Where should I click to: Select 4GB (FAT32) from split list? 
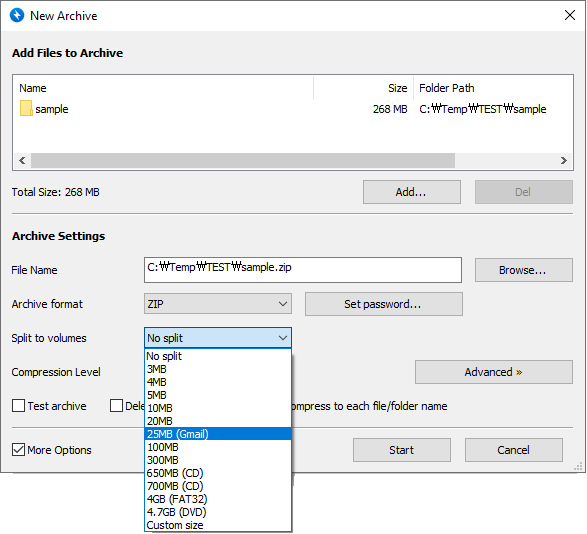(218, 499)
